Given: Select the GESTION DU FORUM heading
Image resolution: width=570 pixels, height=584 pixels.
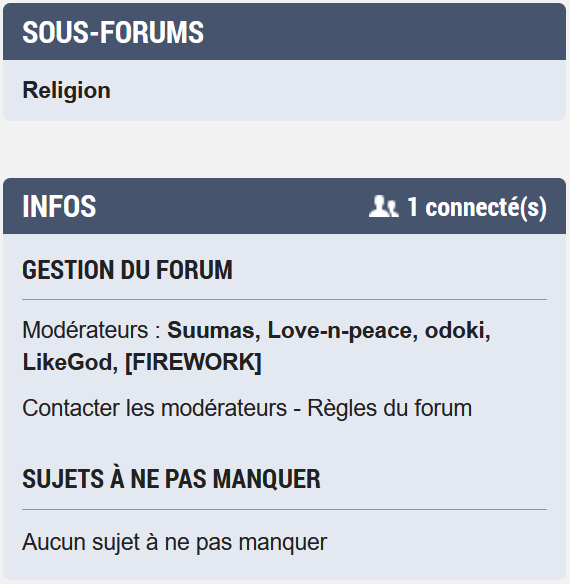Looking at the screenshot, I should click(127, 270).
